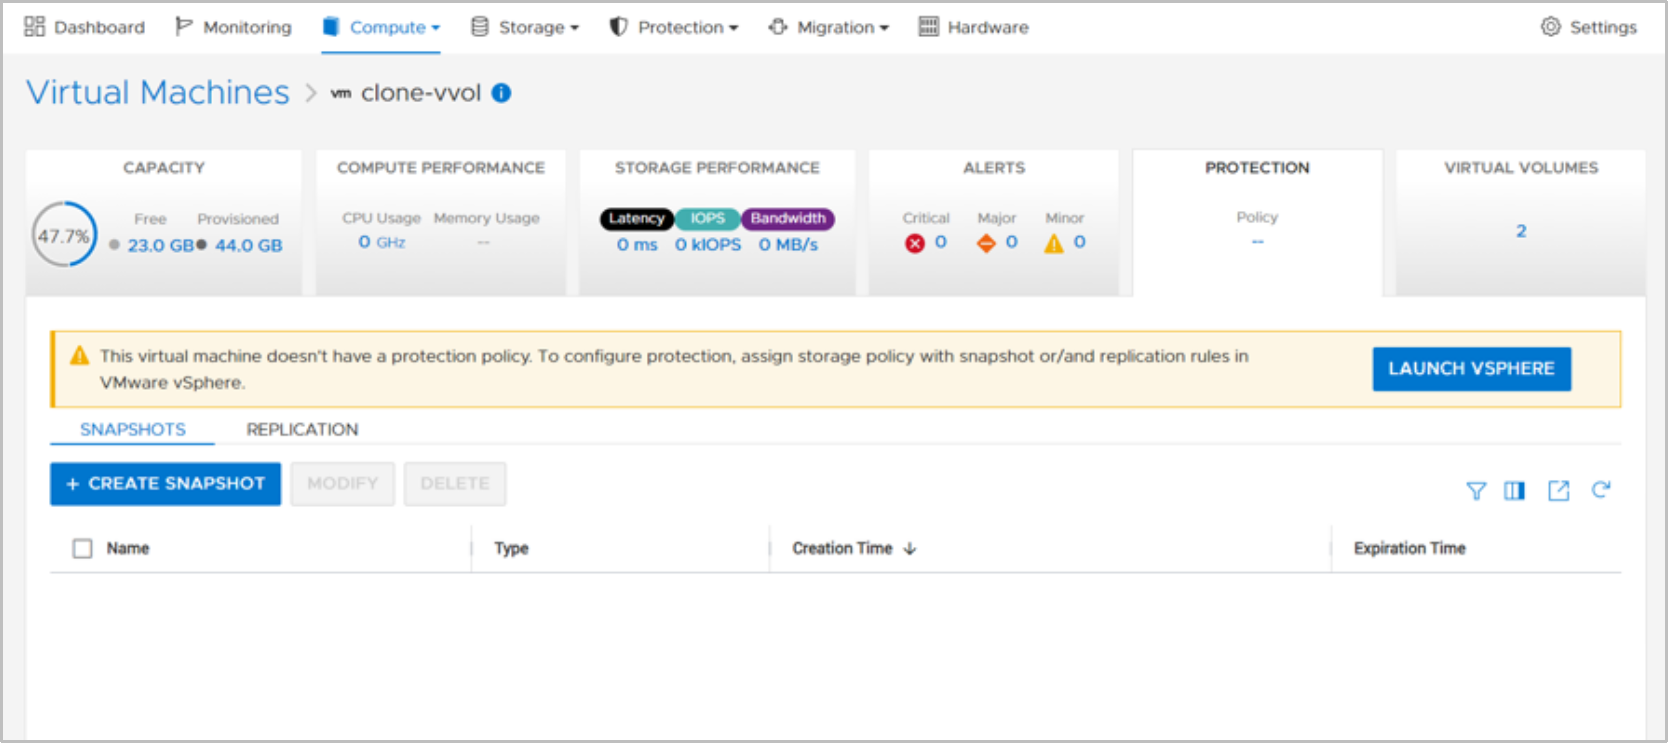Click the CREATE SNAPSHOT button

click(165, 484)
